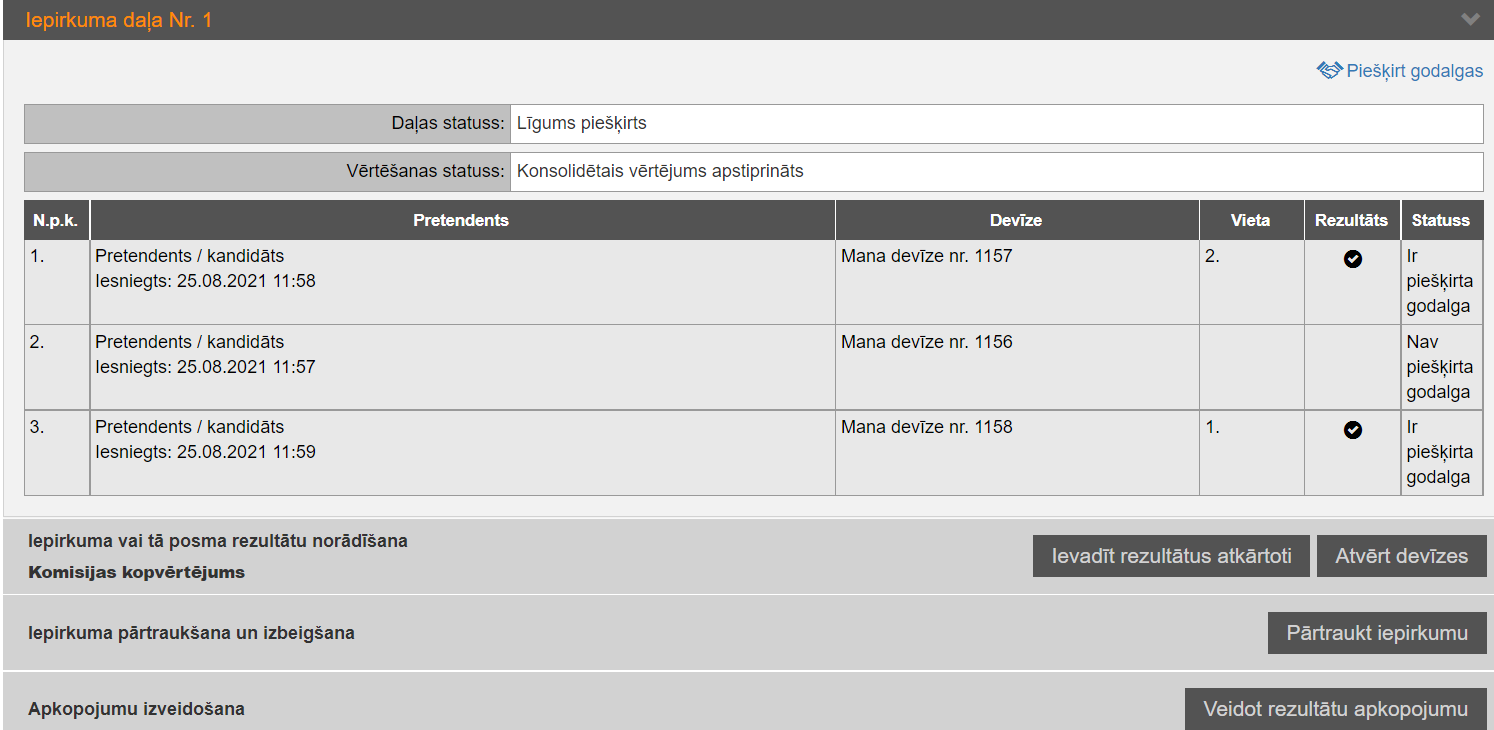
Task: Select the Vērtēšanas statuss value field
Action: coord(995,171)
